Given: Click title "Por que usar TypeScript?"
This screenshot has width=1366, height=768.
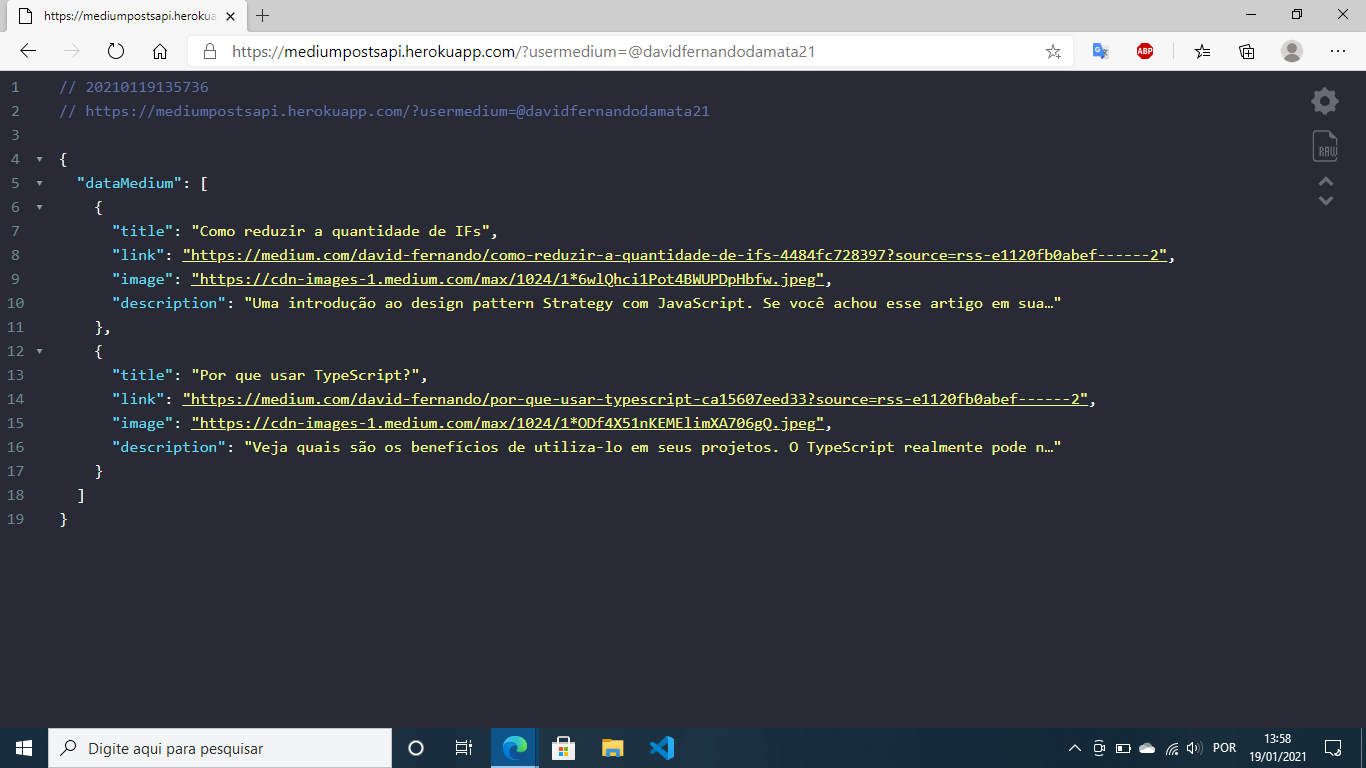Looking at the screenshot, I should [x=305, y=375].
